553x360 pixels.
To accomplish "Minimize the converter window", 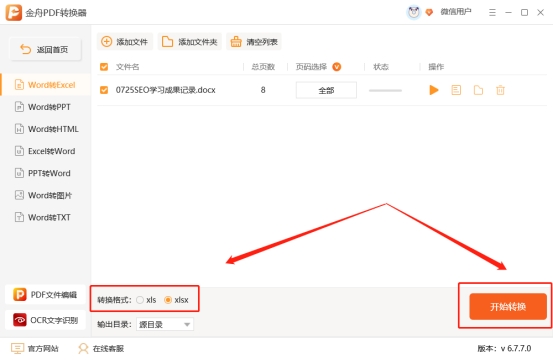I will (x=508, y=13).
